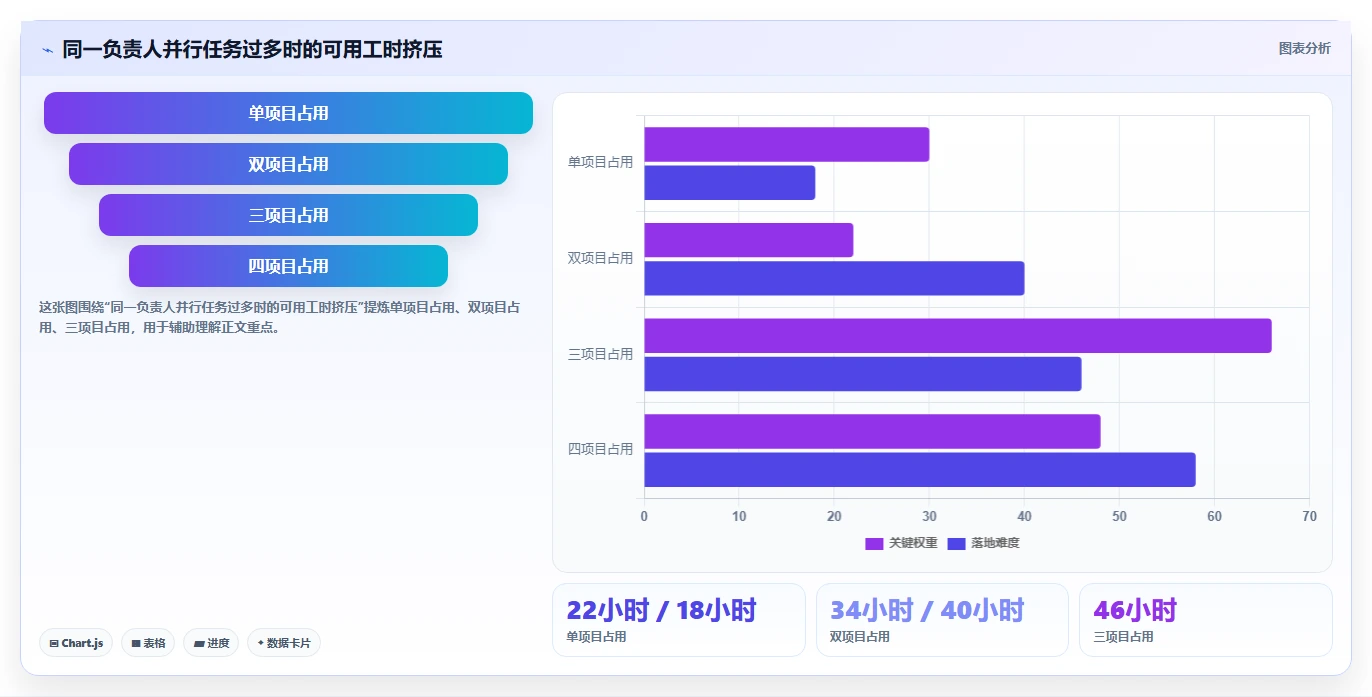Image resolution: width=1372 pixels, height=697 pixels.
Task: Click the header icon beside the title
Action: [x=47, y=49]
